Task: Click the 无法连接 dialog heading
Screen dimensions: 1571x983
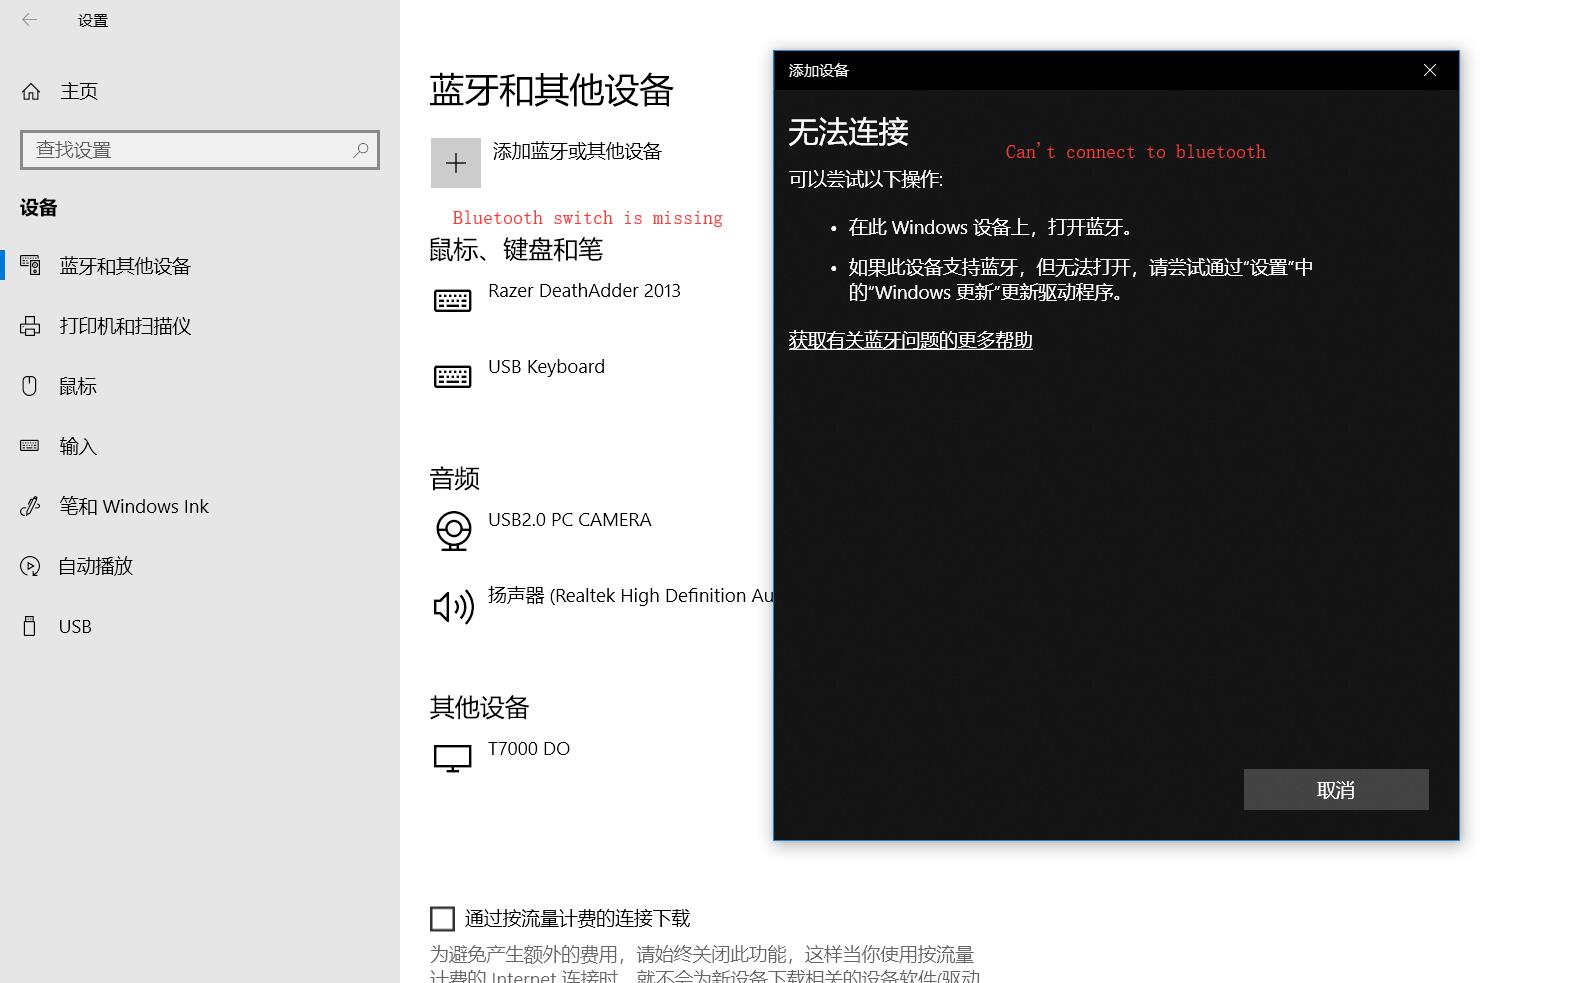Action: pyautogui.click(x=848, y=132)
